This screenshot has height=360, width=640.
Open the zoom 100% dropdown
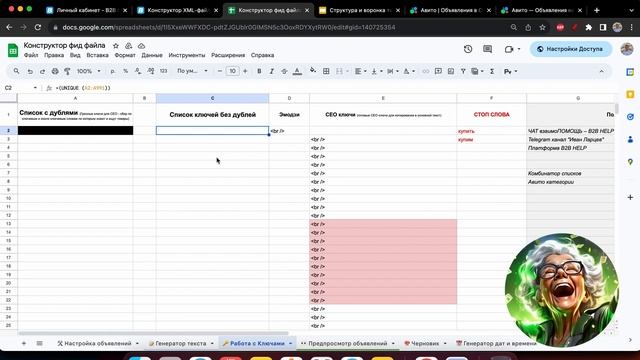coord(89,71)
